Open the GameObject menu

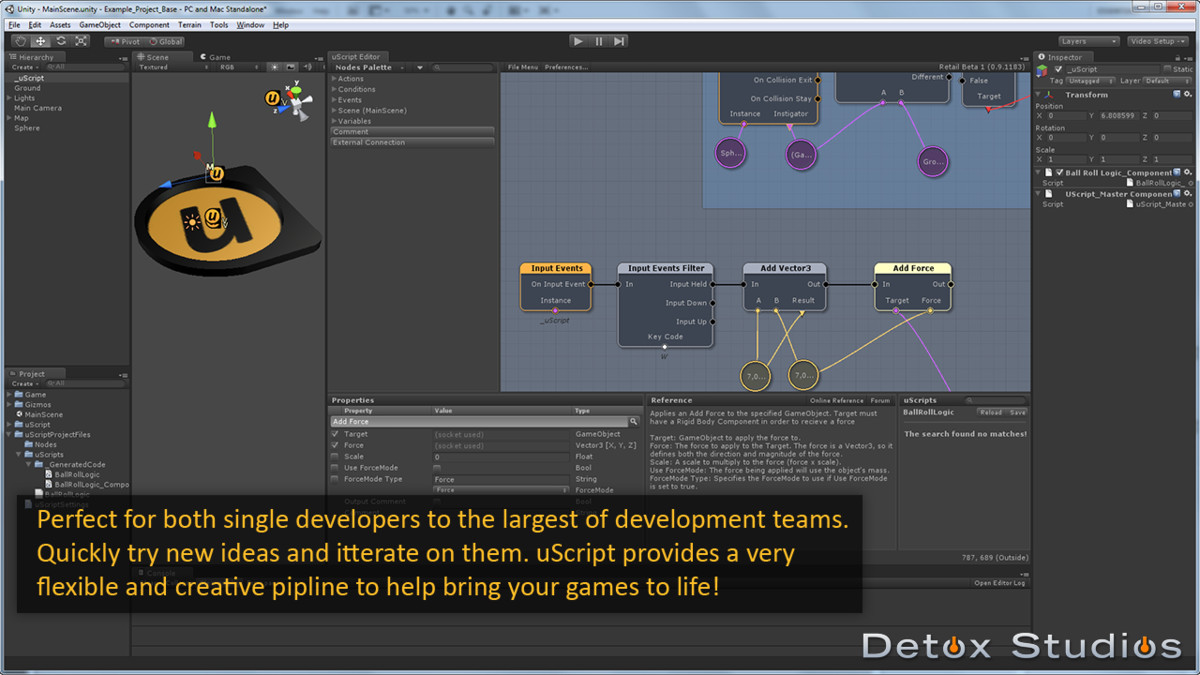pos(99,25)
